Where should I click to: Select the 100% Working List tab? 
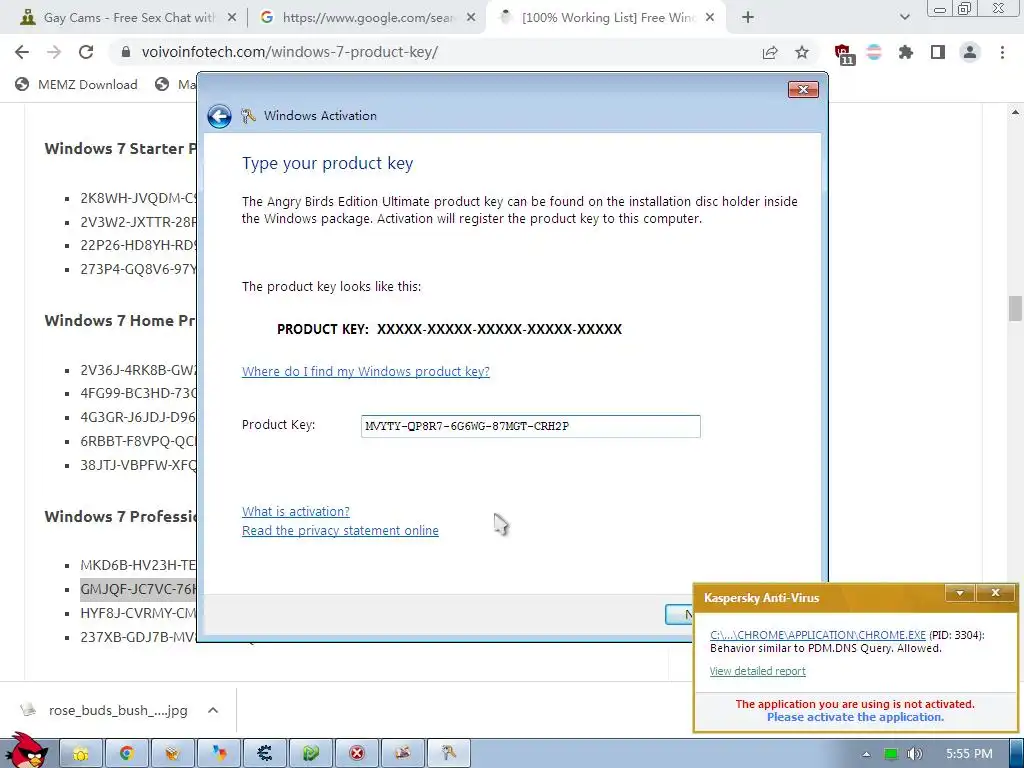[609, 18]
